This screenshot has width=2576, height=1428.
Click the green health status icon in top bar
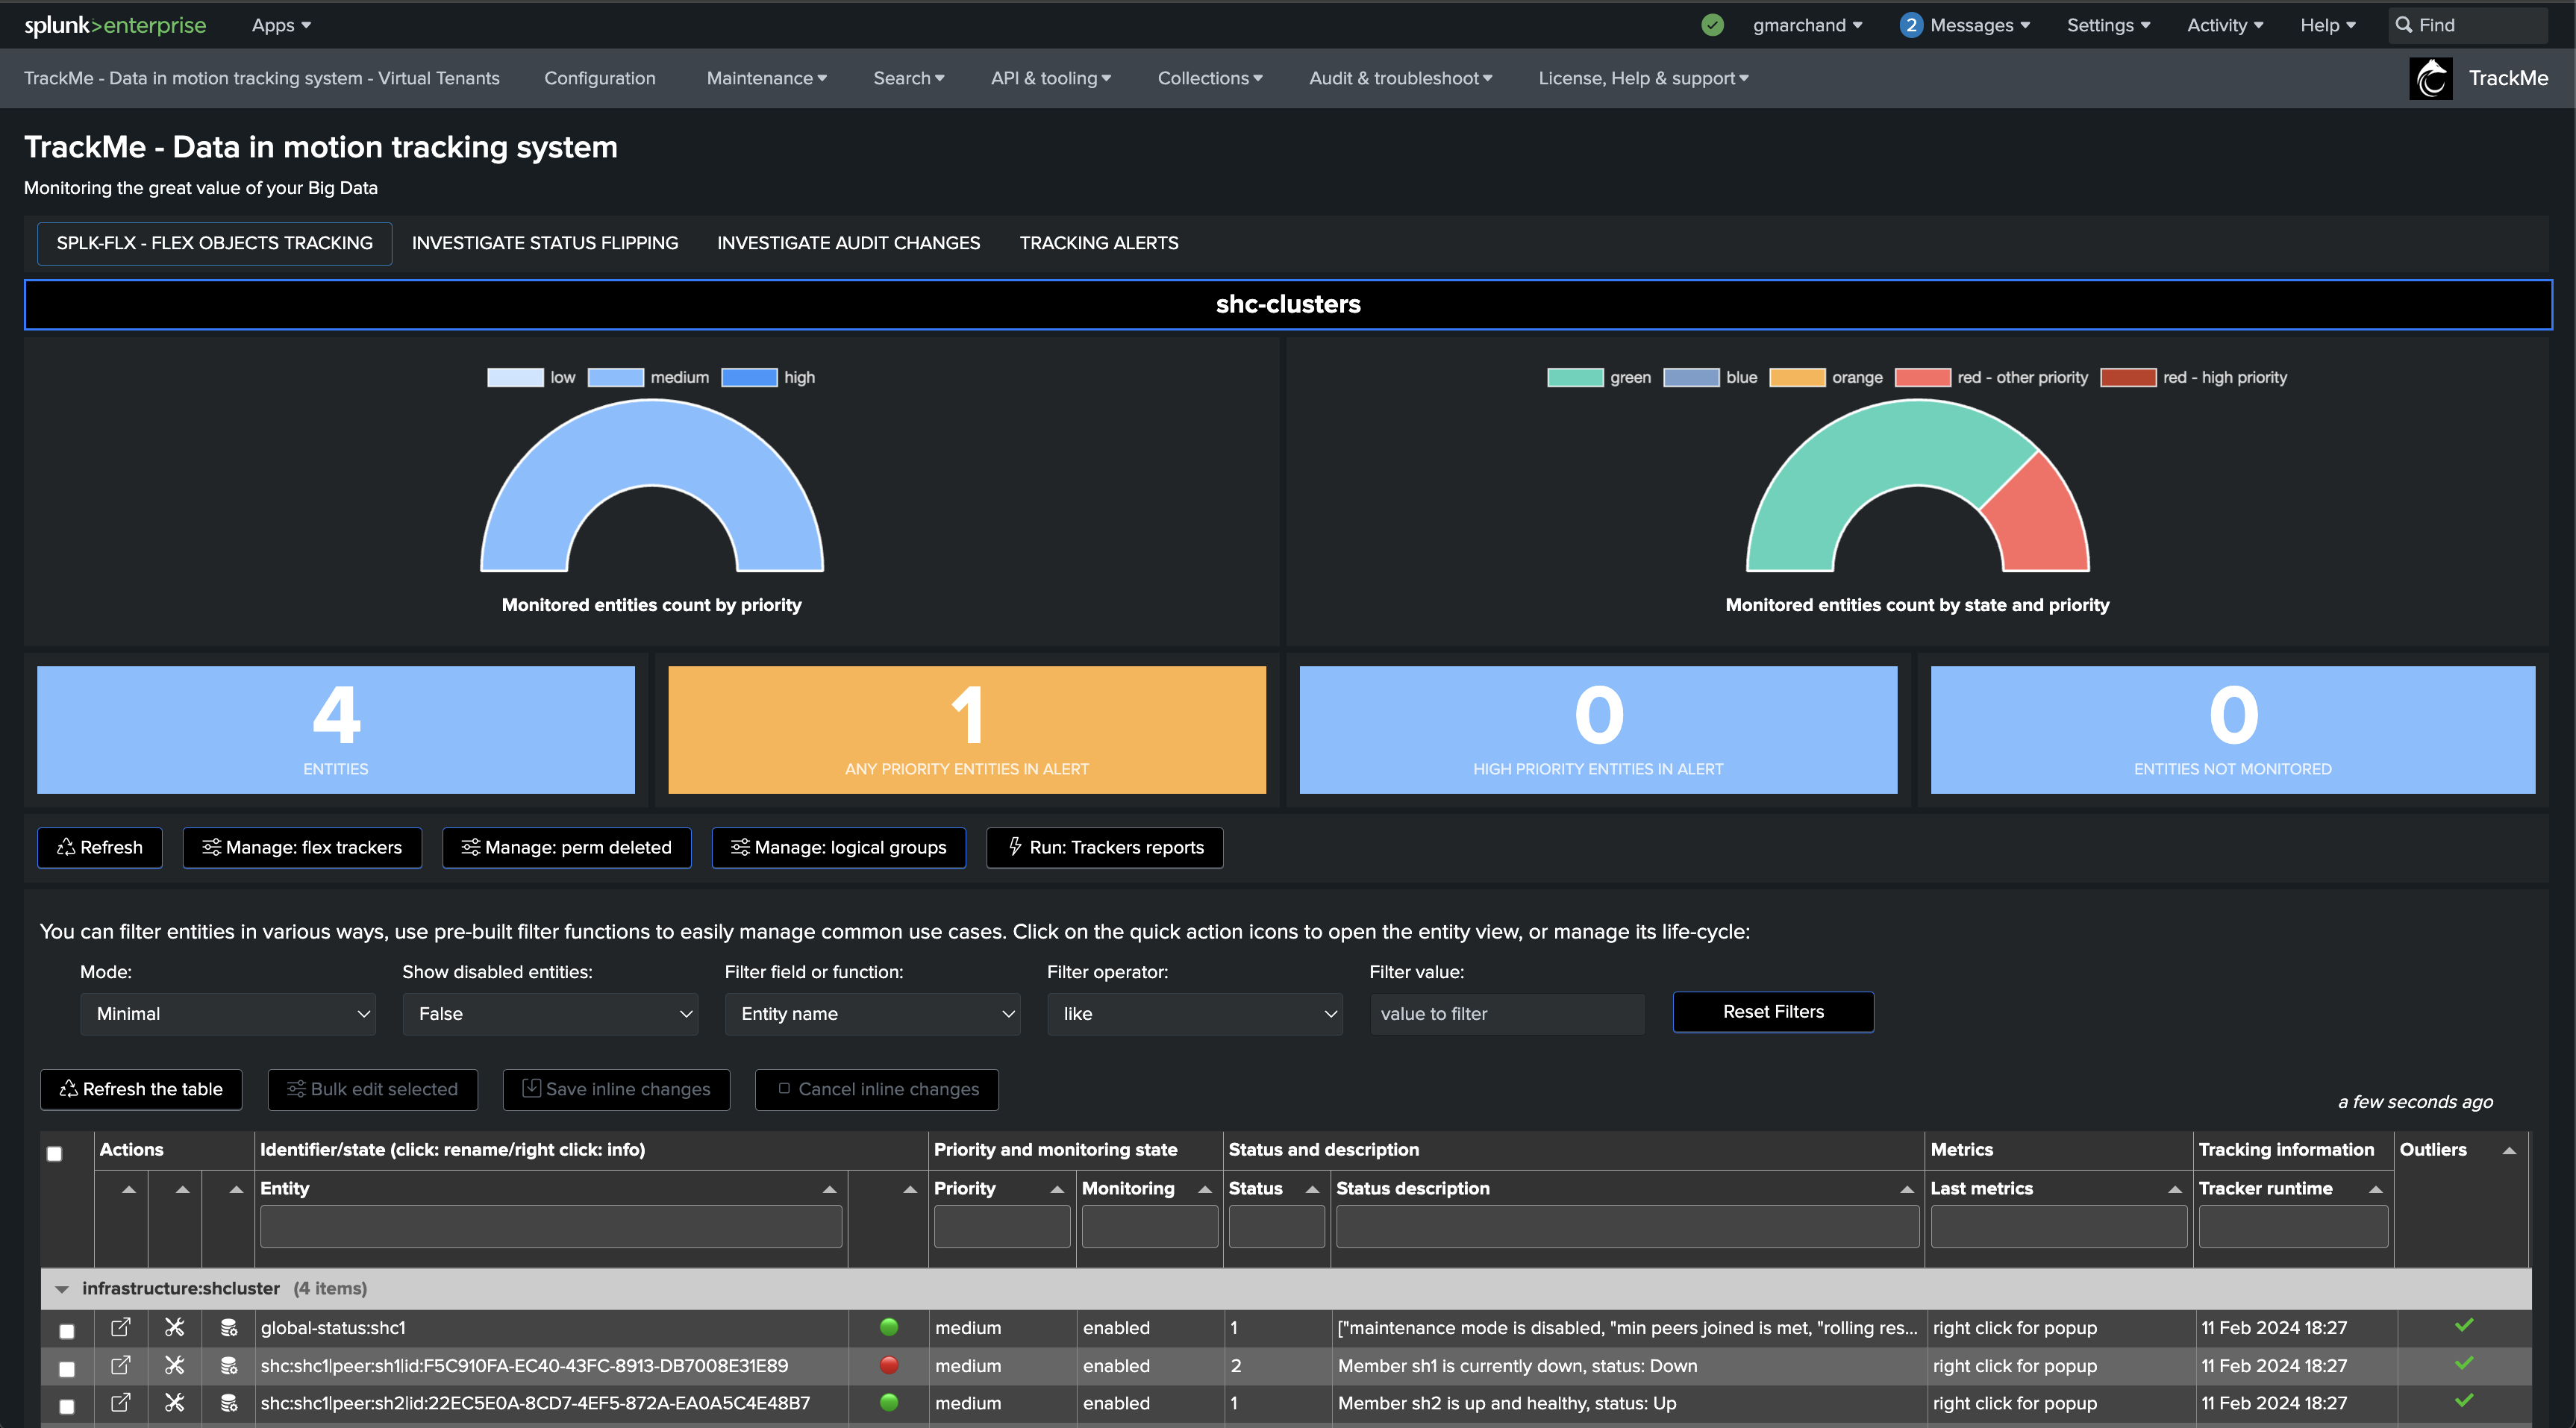coord(1712,25)
